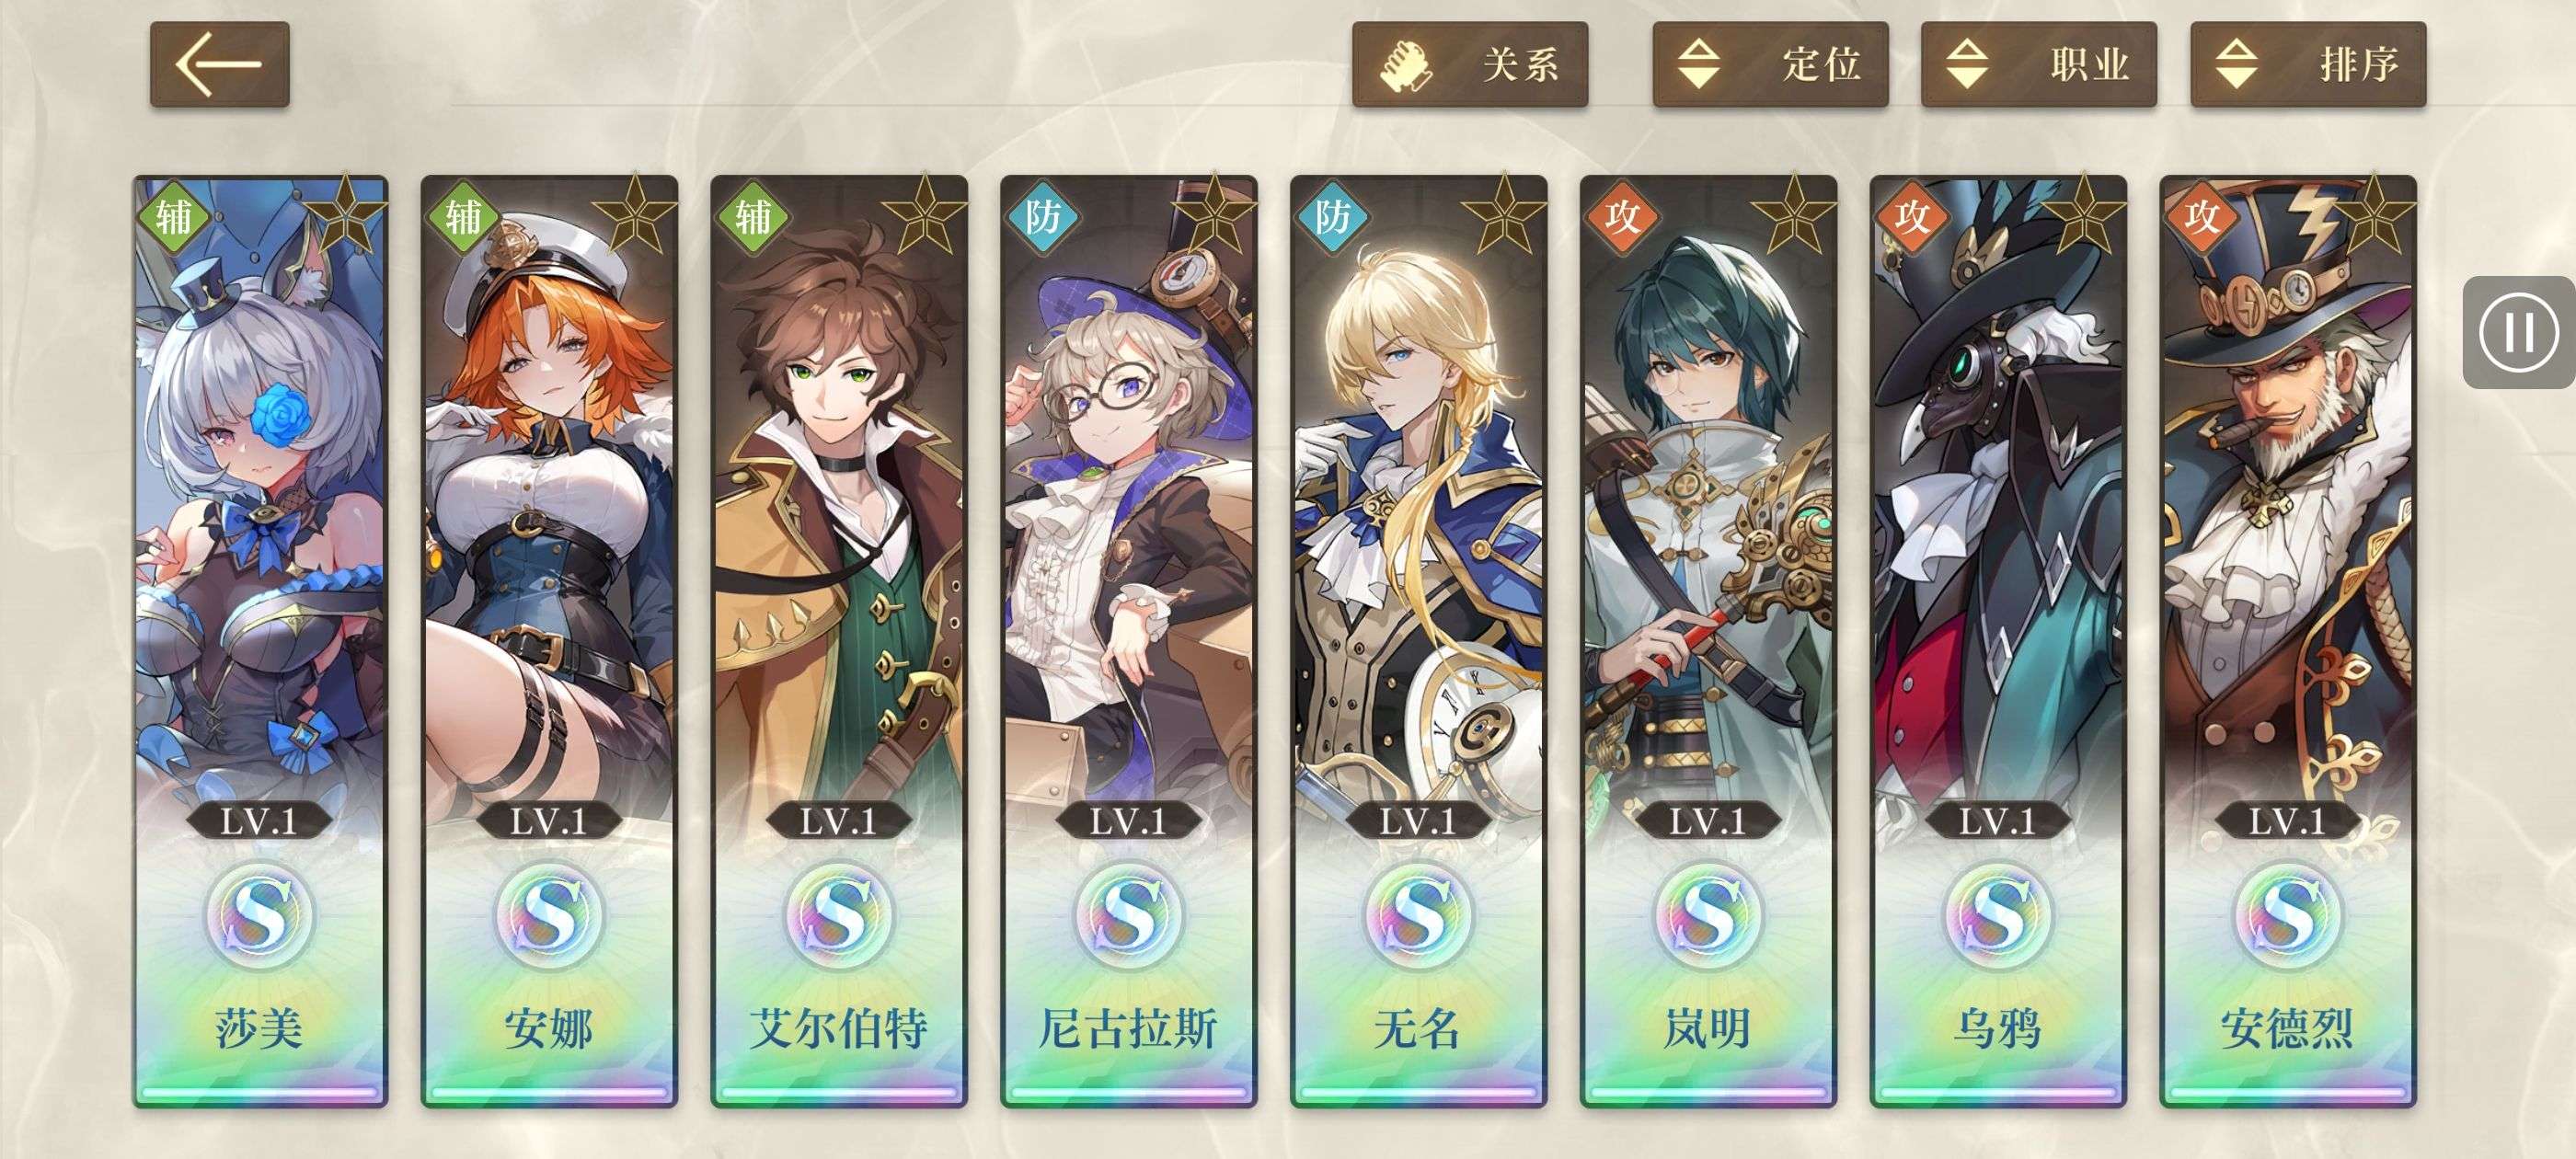
Task: Click the star icon on 安娜's card
Action: click(x=634, y=215)
